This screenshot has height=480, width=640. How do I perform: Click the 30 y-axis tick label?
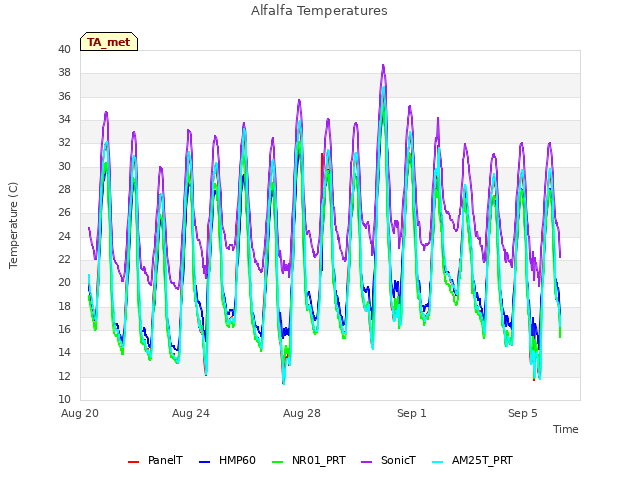pos(64,167)
